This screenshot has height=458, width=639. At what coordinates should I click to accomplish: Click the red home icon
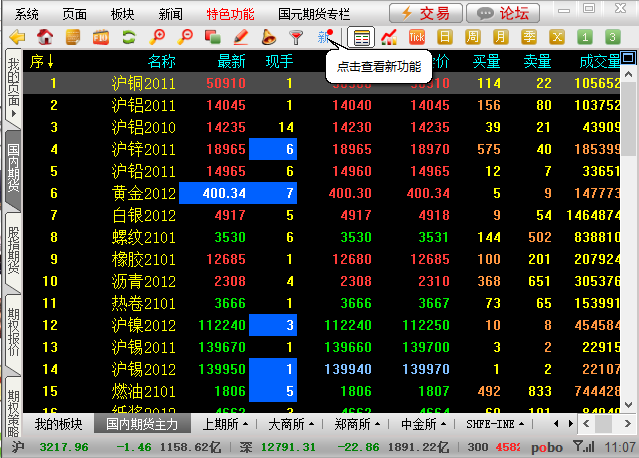pyautogui.click(x=44, y=37)
